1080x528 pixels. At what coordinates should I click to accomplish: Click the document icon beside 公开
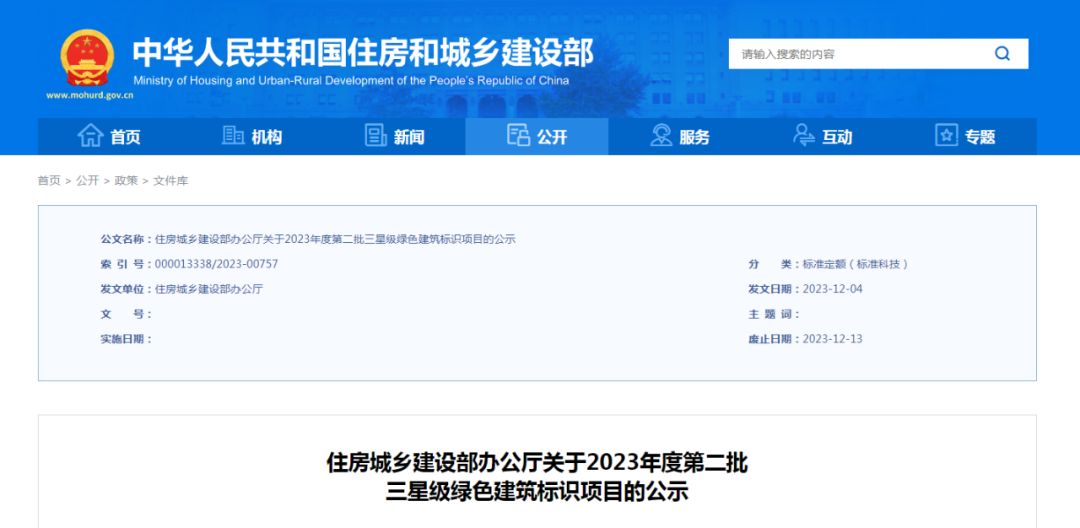point(518,135)
